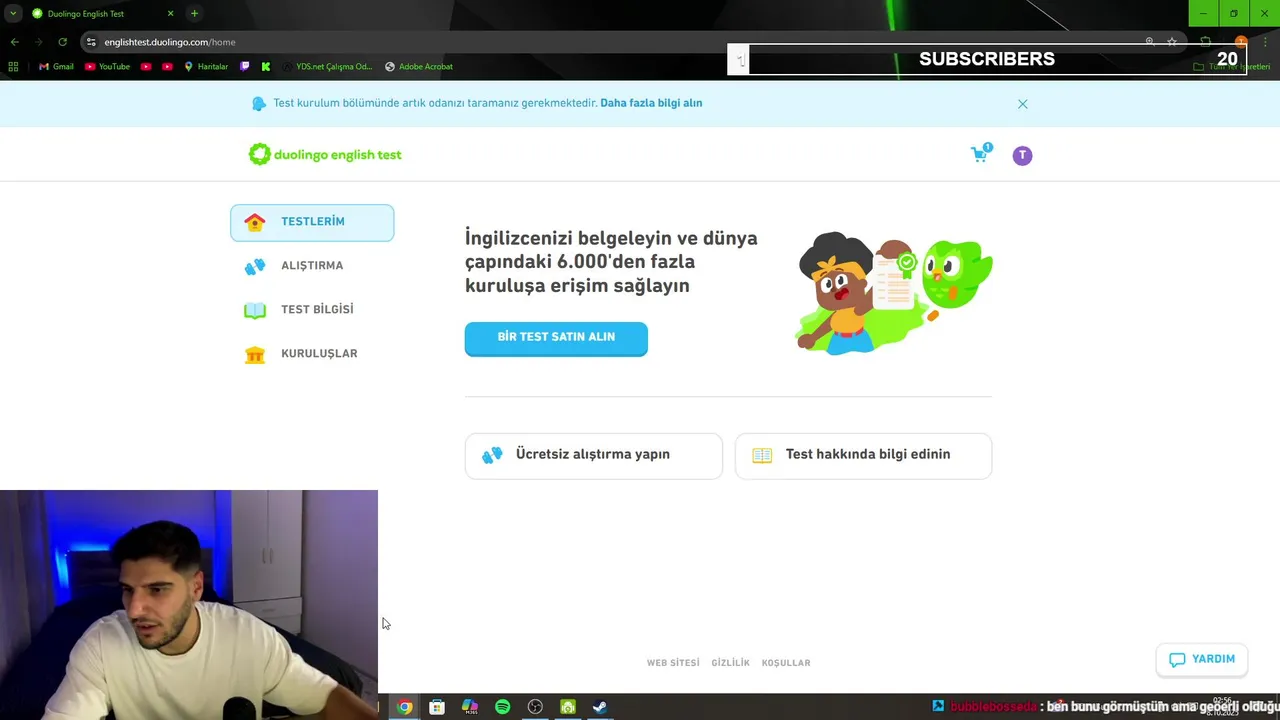Open the shopping cart icon
The width and height of the screenshot is (1280, 720).
point(980,154)
